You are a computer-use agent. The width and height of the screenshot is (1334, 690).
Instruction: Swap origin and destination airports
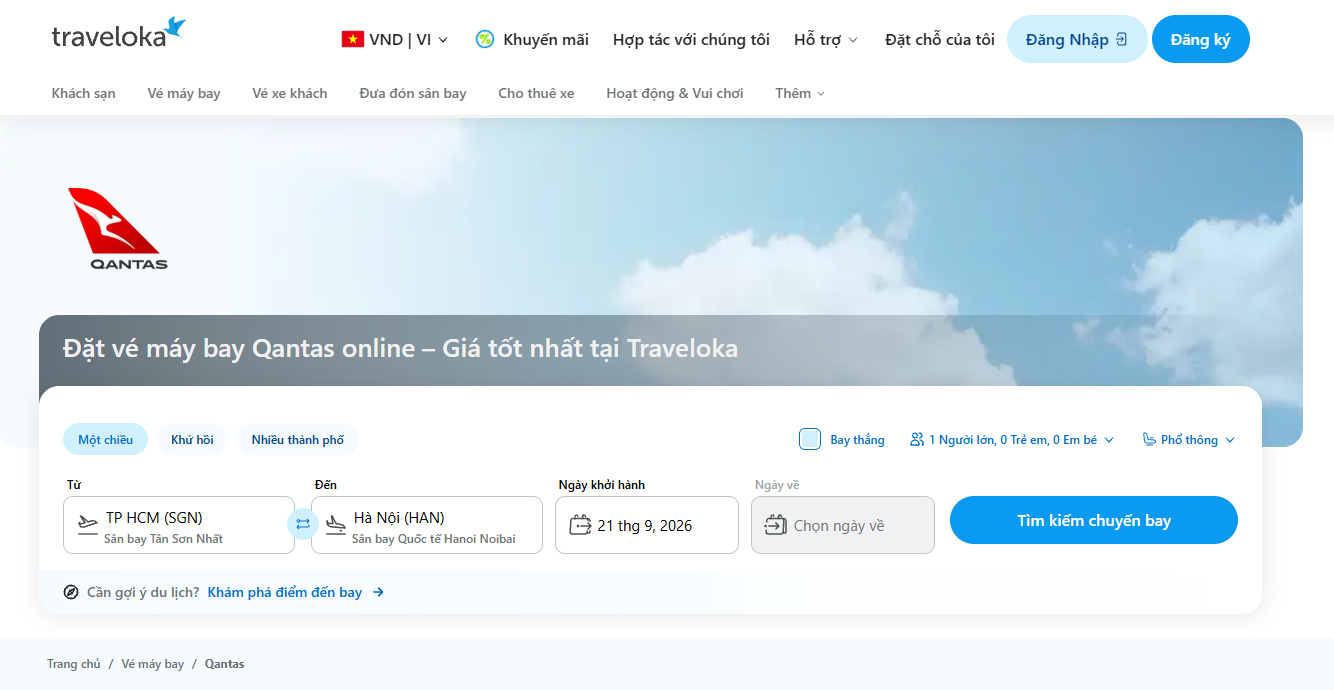click(x=303, y=524)
